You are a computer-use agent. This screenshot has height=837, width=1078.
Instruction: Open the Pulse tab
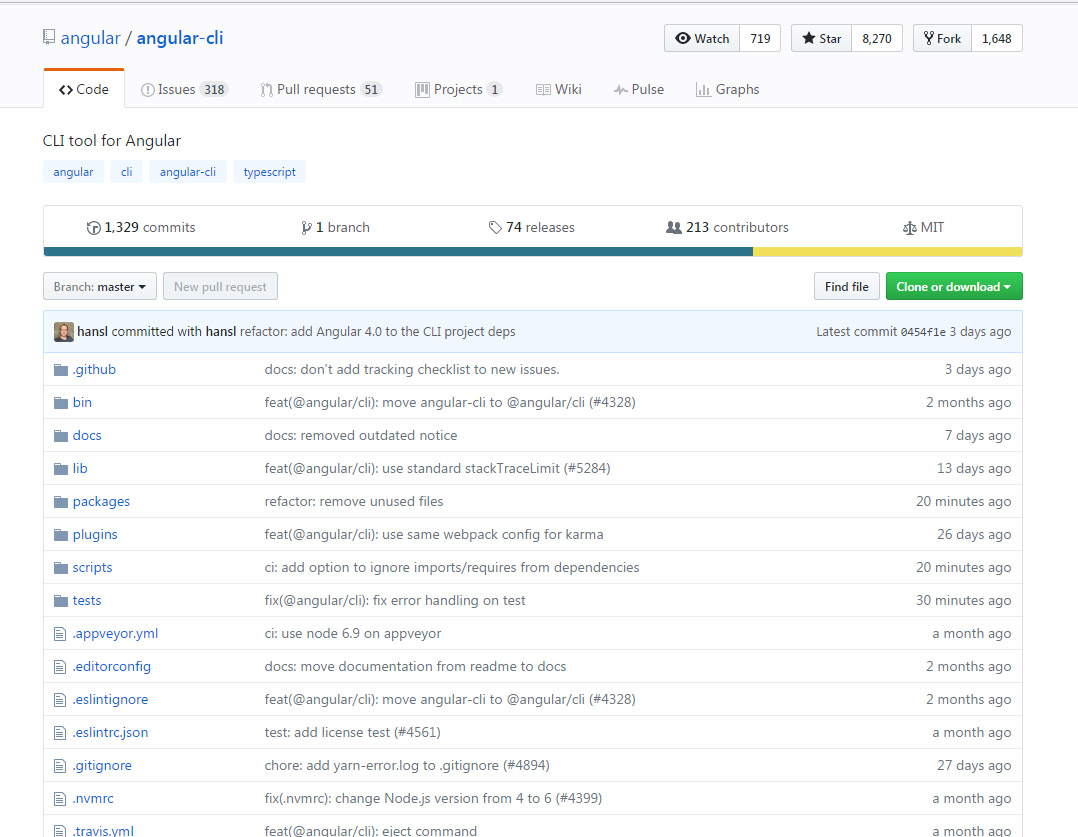639,89
